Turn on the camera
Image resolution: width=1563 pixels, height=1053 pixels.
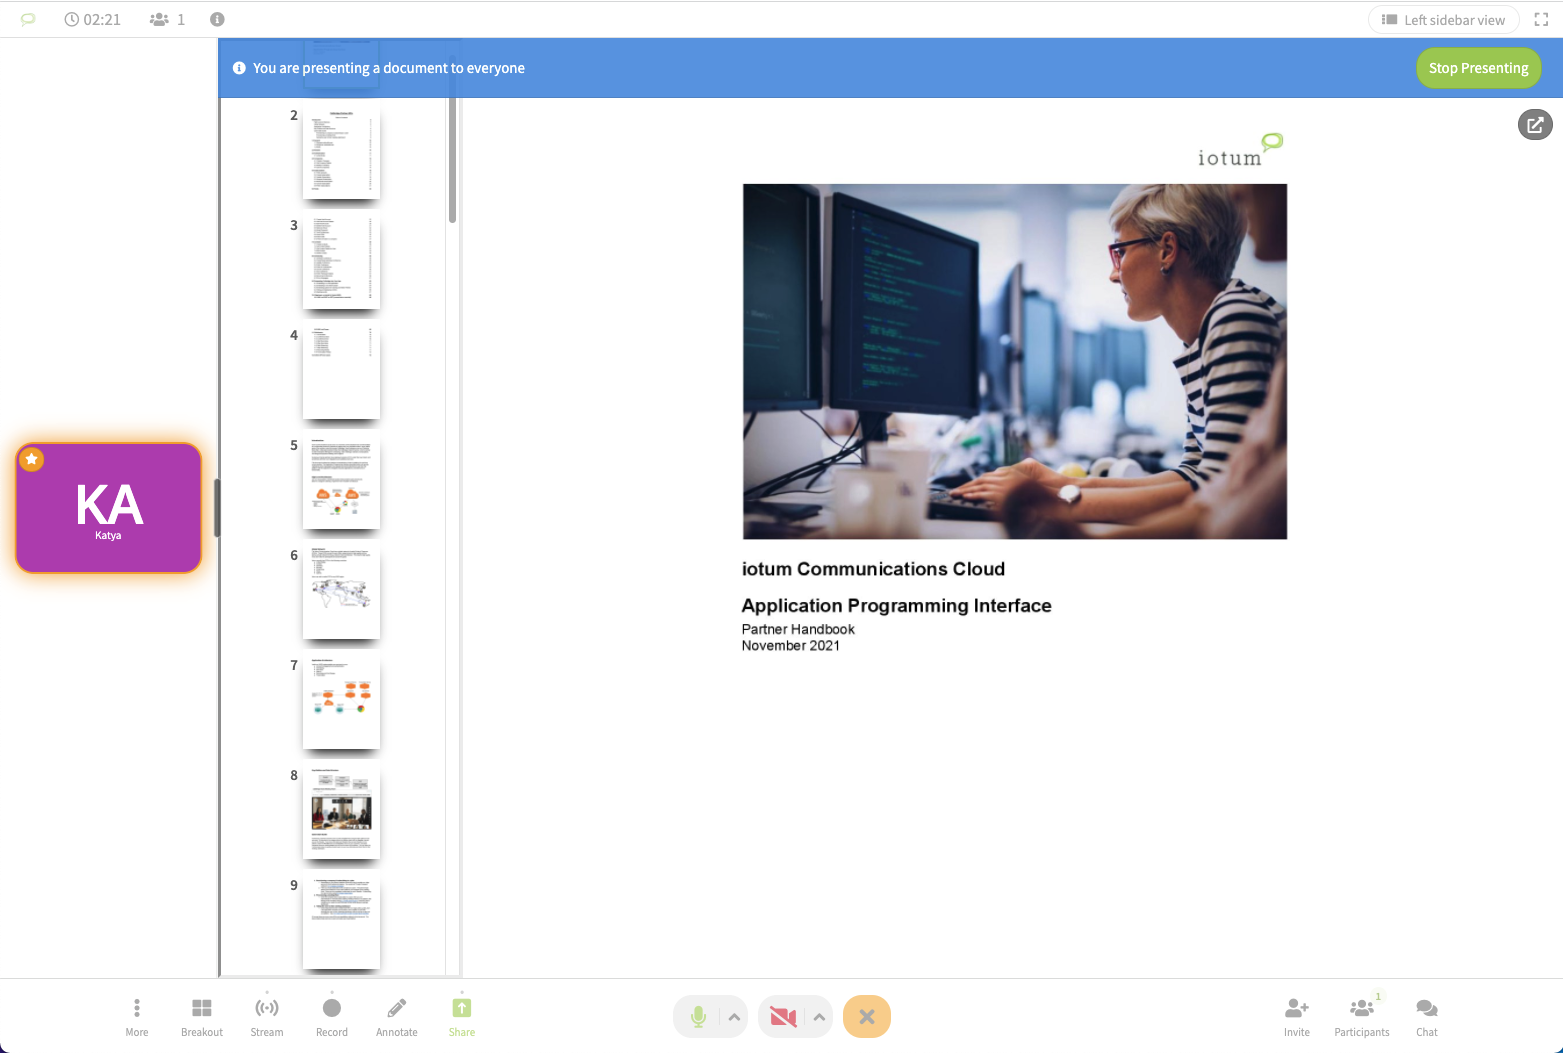coord(783,1017)
